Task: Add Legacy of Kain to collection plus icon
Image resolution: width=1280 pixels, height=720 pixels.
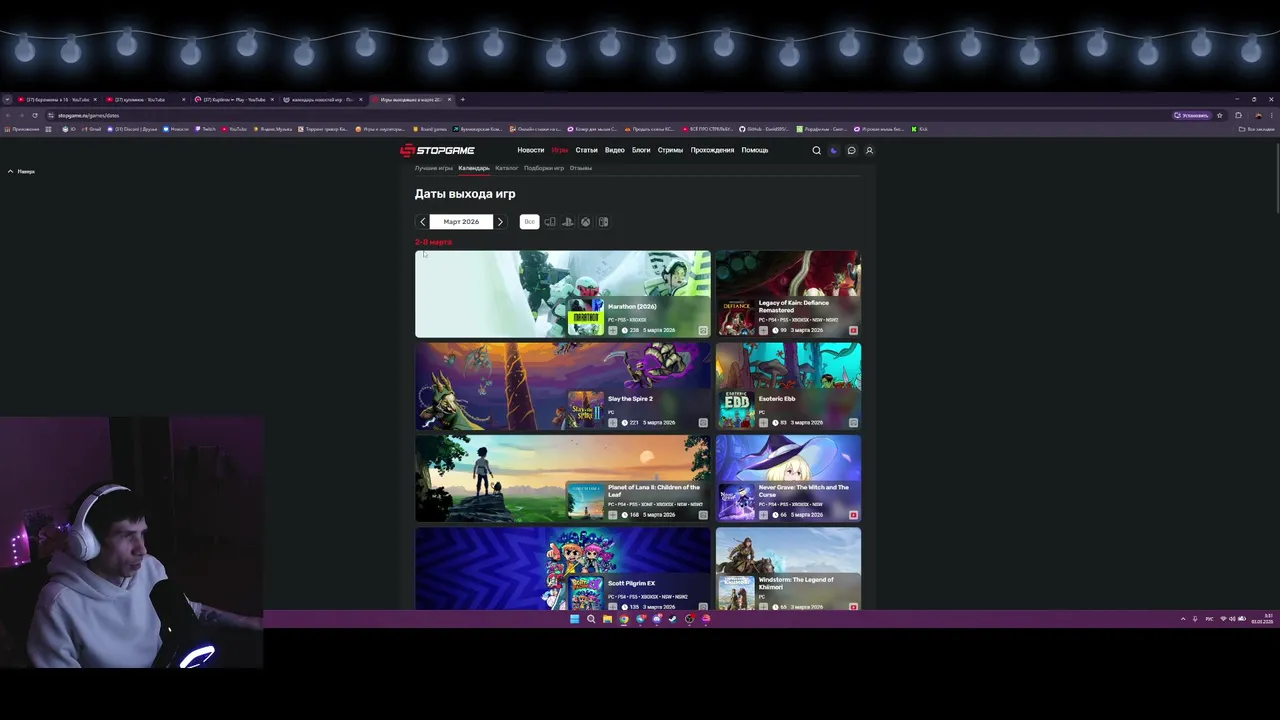Action: pos(764,330)
